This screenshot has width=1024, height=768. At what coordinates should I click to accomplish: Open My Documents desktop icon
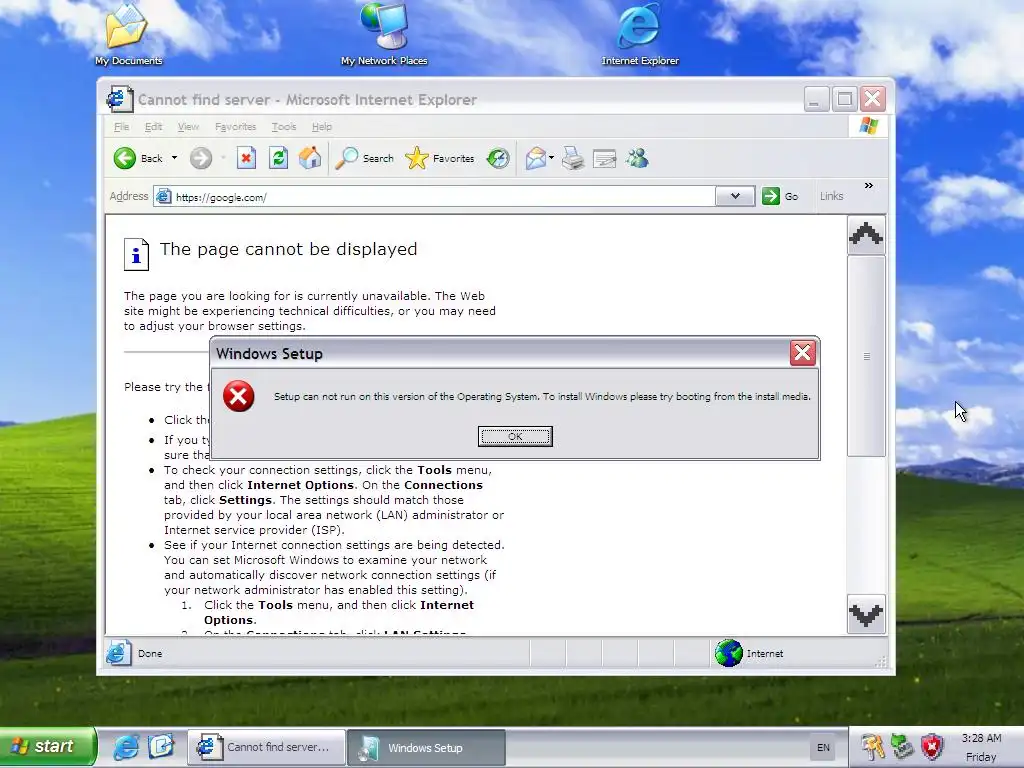tap(127, 35)
